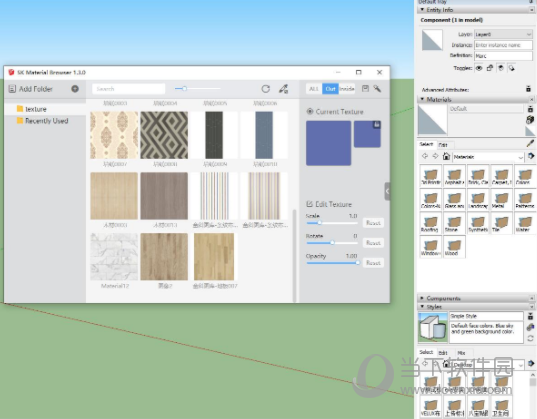Image resolution: width=537 pixels, height=419 pixels.
Task: Open the Stone materials folder
Action: pos(454,223)
